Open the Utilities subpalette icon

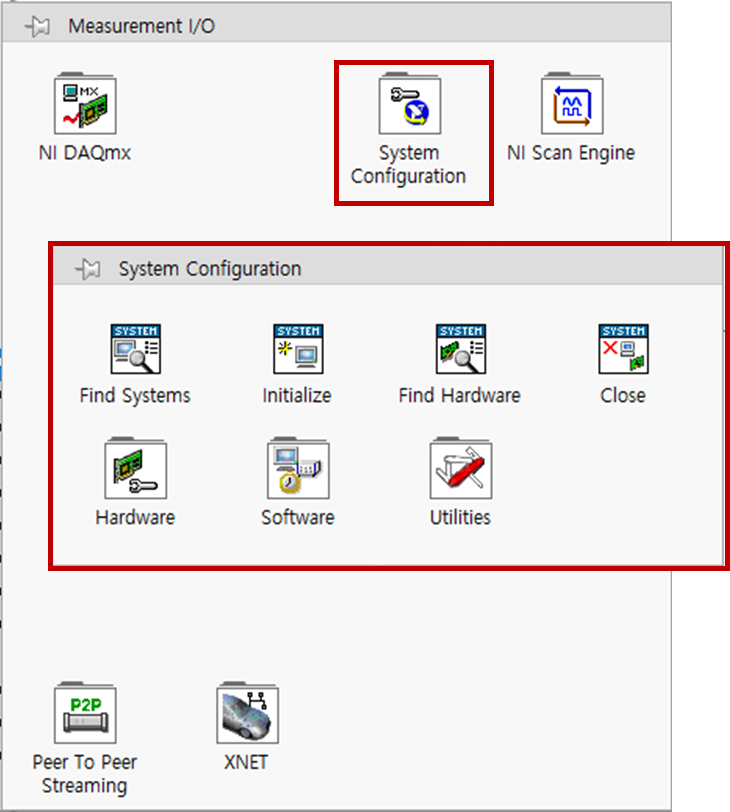point(461,468)
